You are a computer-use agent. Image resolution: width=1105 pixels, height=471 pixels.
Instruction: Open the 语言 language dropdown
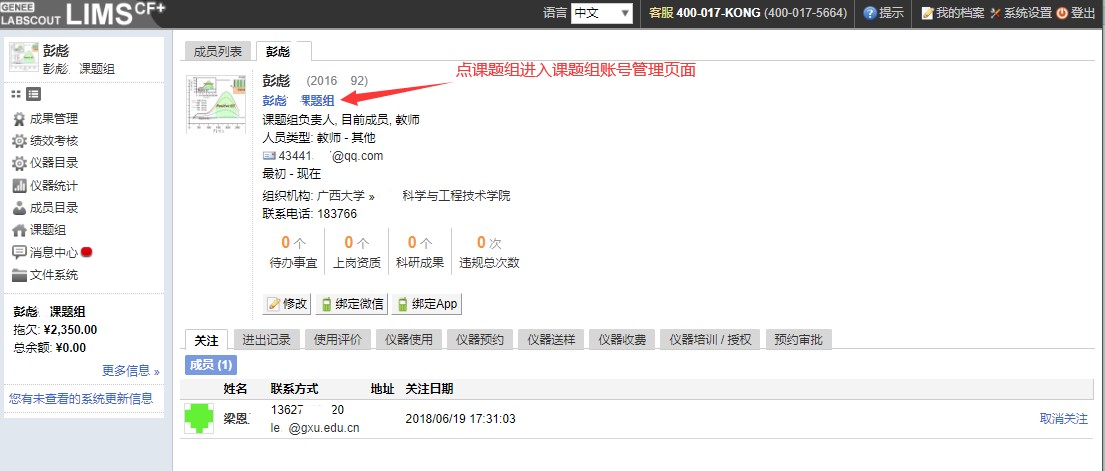(x=601, y=13)
